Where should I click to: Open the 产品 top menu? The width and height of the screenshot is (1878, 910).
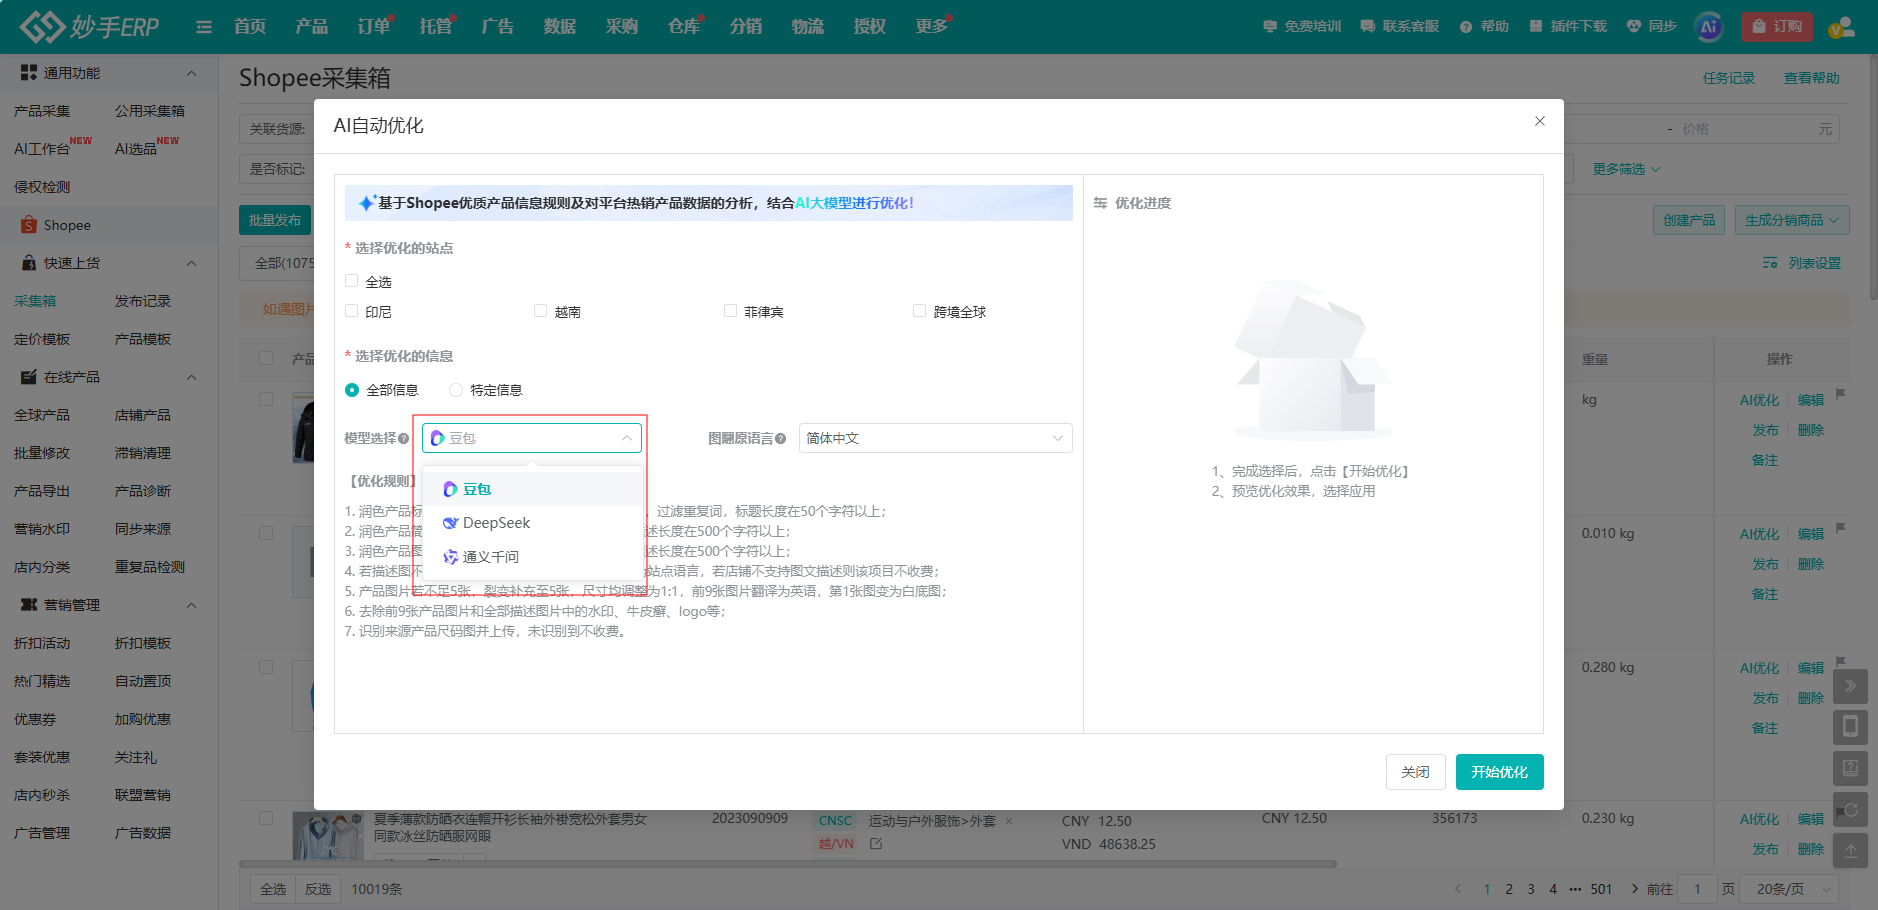(x=312, y=26)
